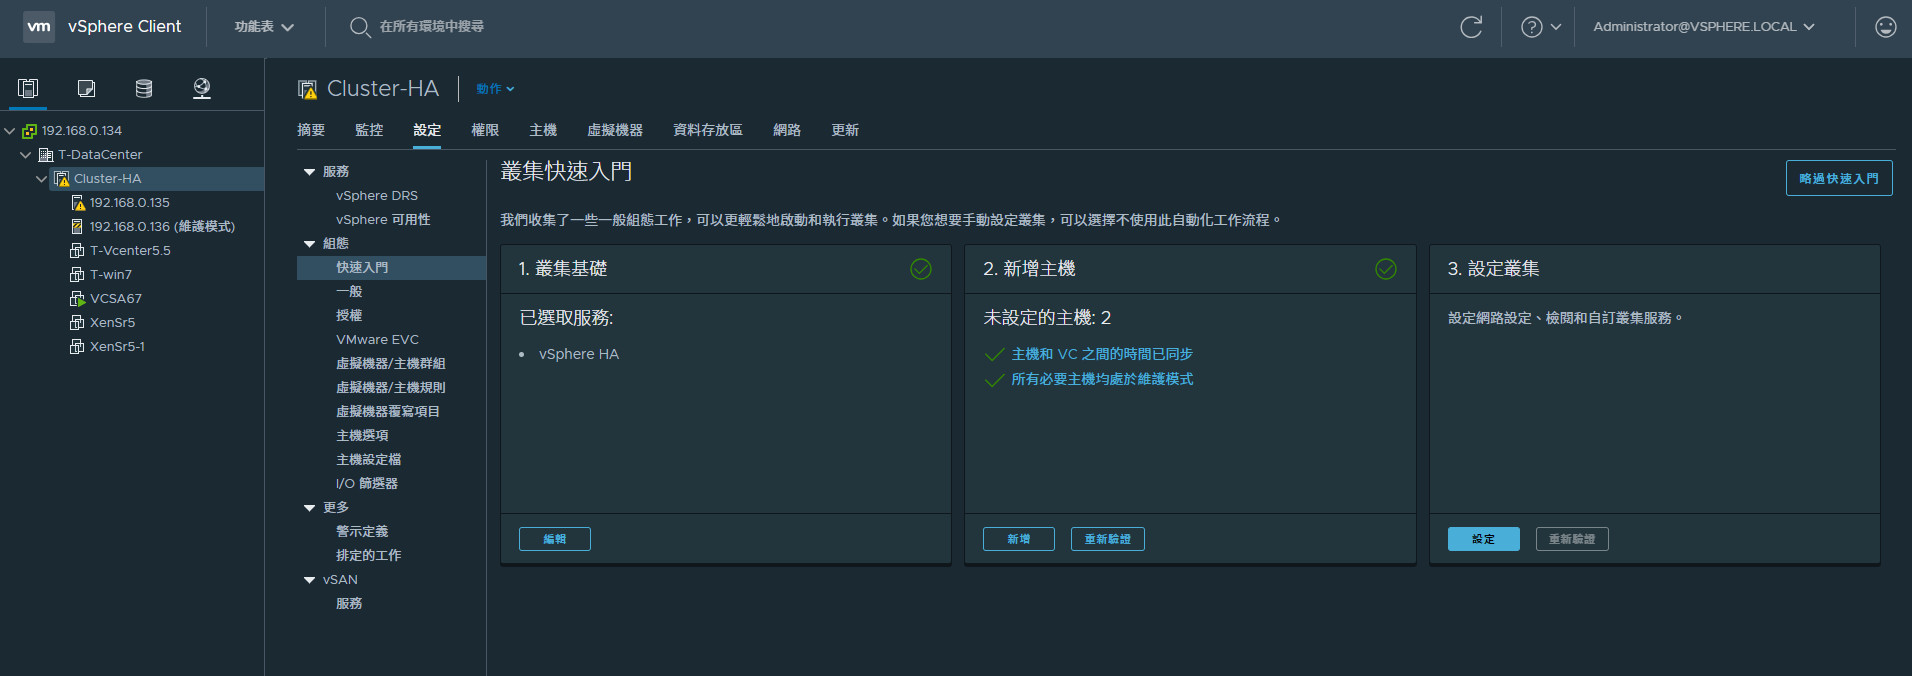Click host 192.168.0.135 warning icon
The width and height of the screenshot is (1912, 676).
tap(78, 203)
